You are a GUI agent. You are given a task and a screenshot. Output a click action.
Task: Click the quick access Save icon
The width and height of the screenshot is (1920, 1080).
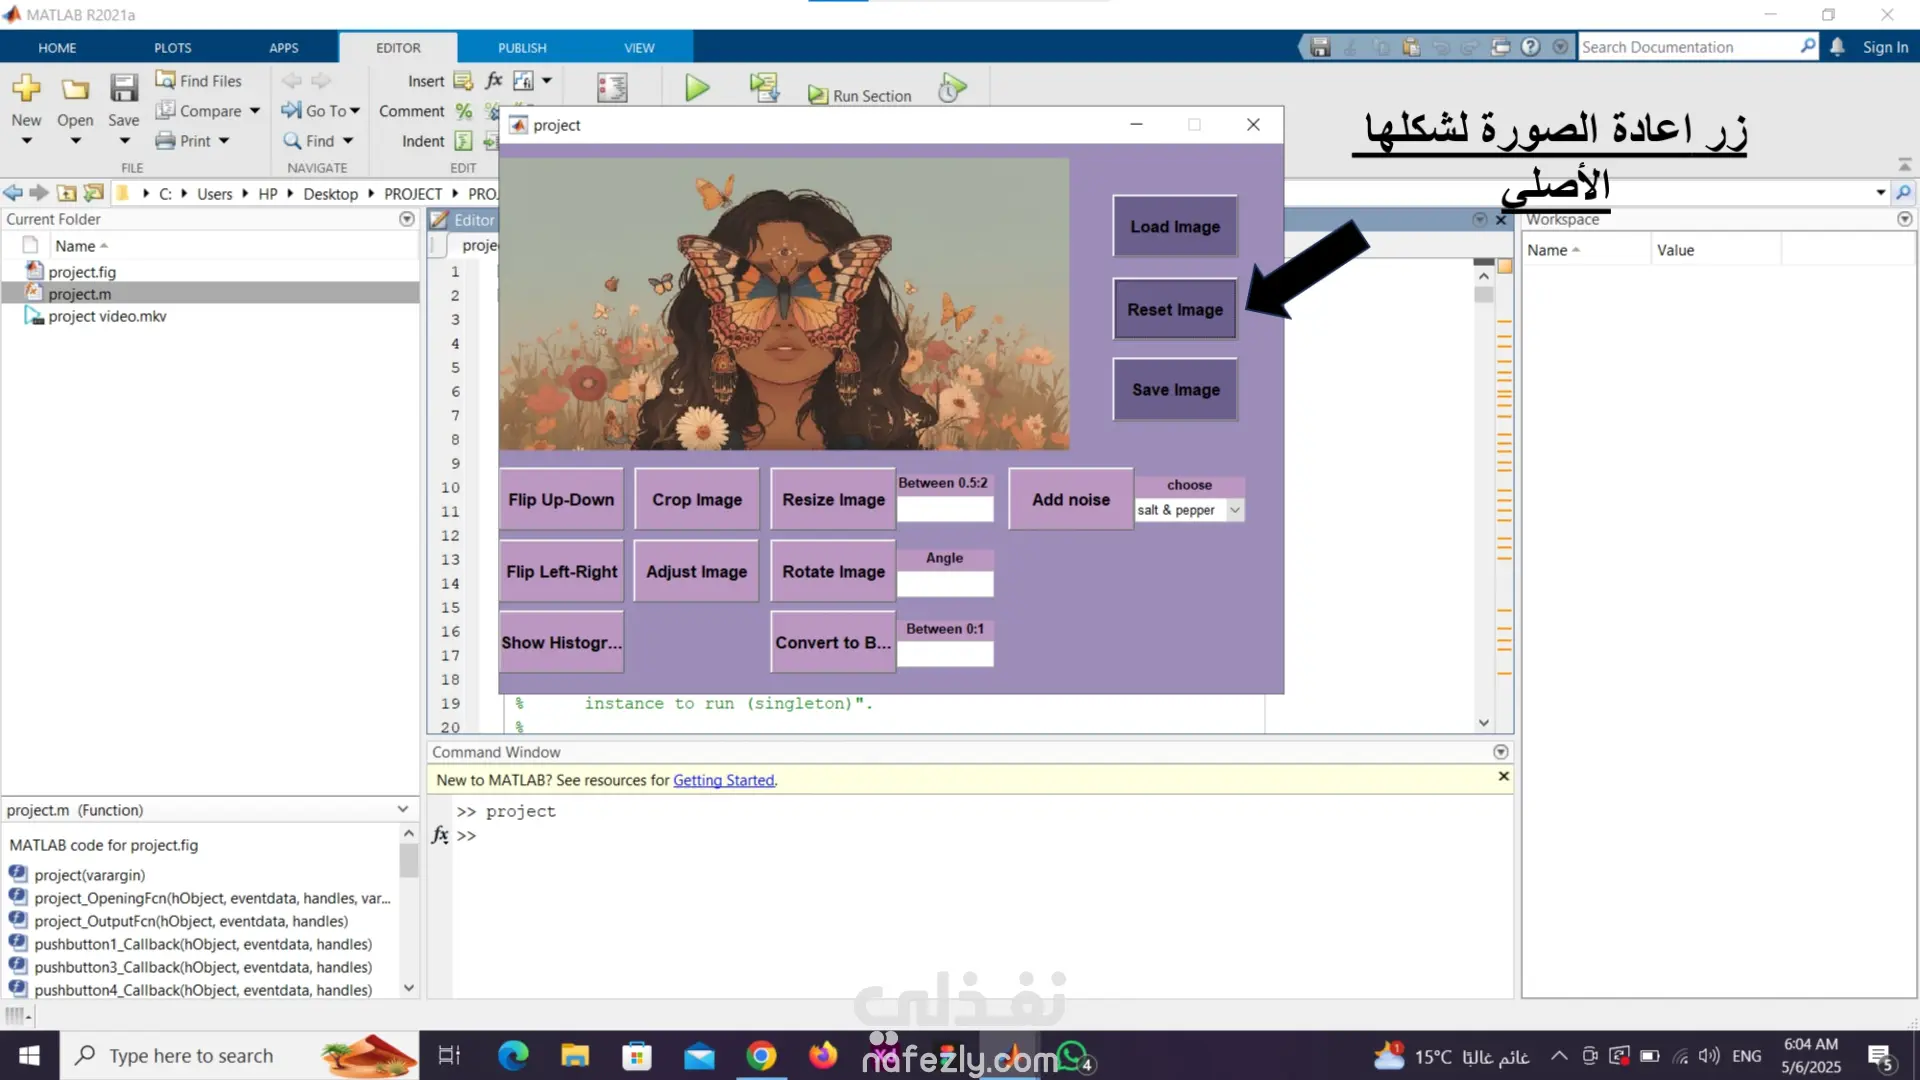[x=1321, y=47]
